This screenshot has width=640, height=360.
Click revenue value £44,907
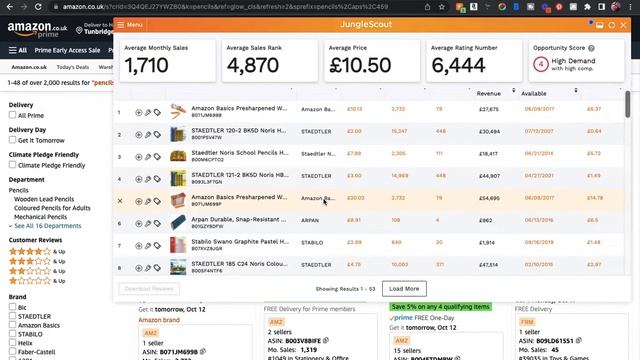[489, 176]
